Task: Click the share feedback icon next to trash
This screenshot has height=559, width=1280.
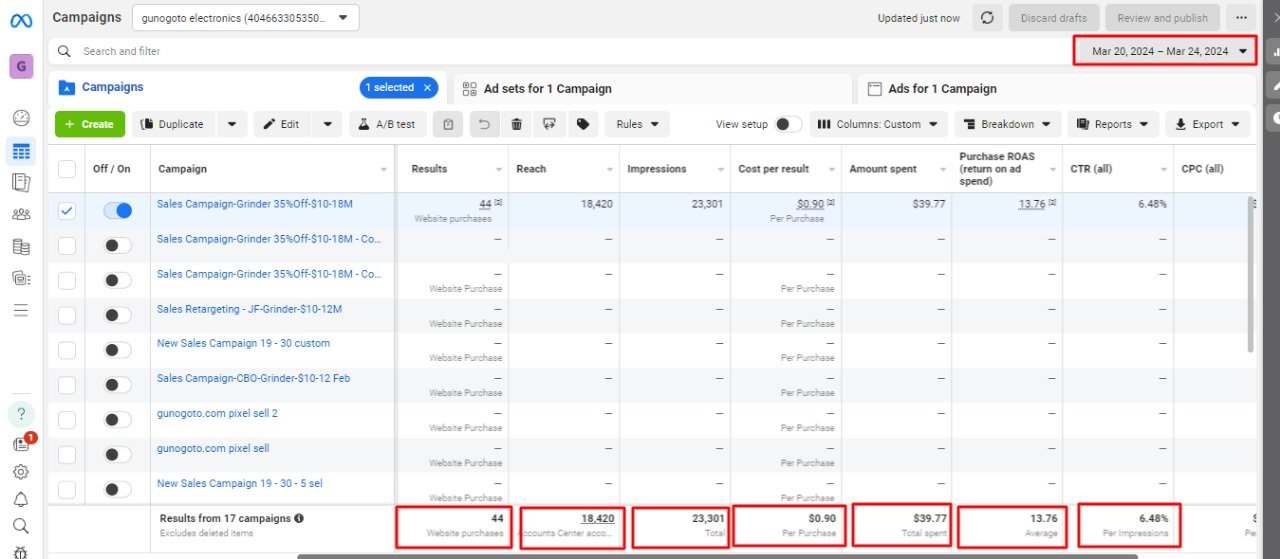Action: pyautogui.click(x=549, y=124)
